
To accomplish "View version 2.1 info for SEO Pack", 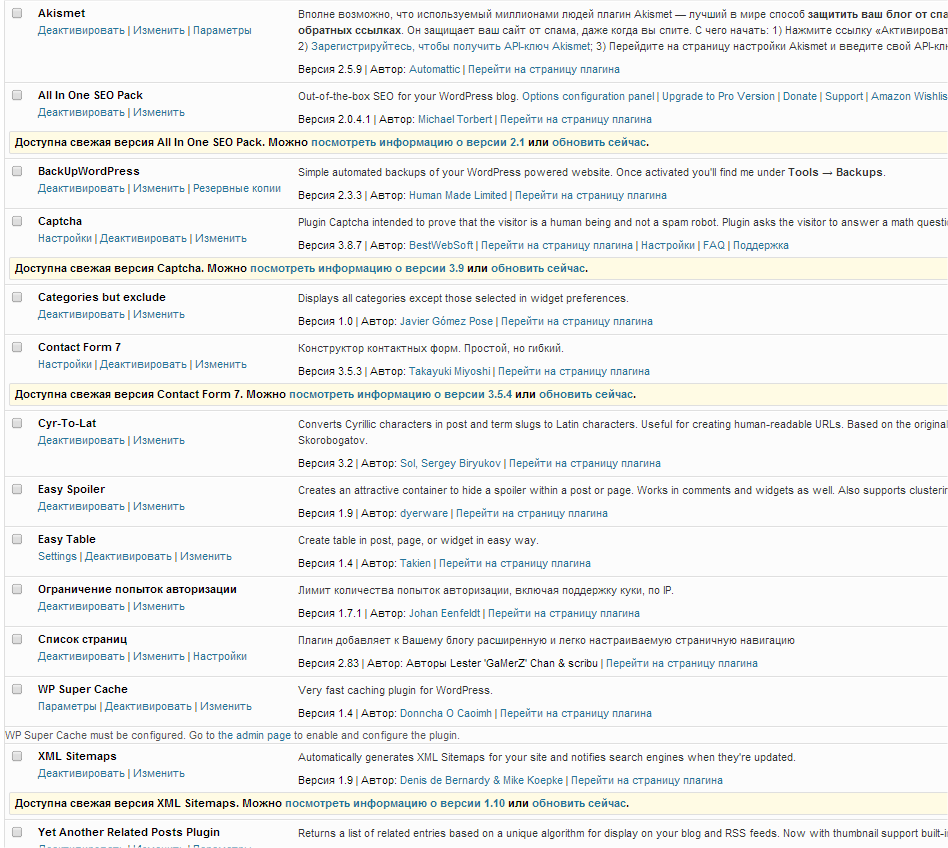I will pyautogui.click(x=417, y=143).
